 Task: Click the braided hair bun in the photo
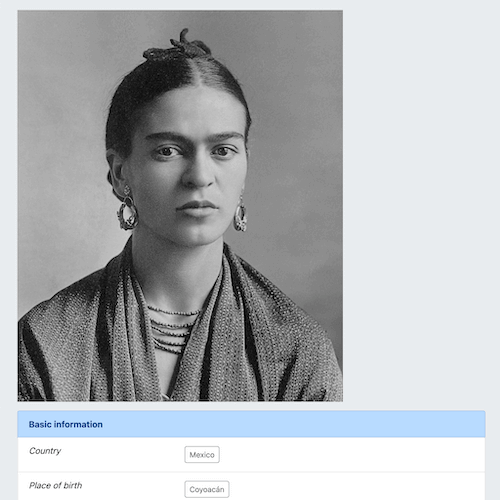tap(178, 48)
